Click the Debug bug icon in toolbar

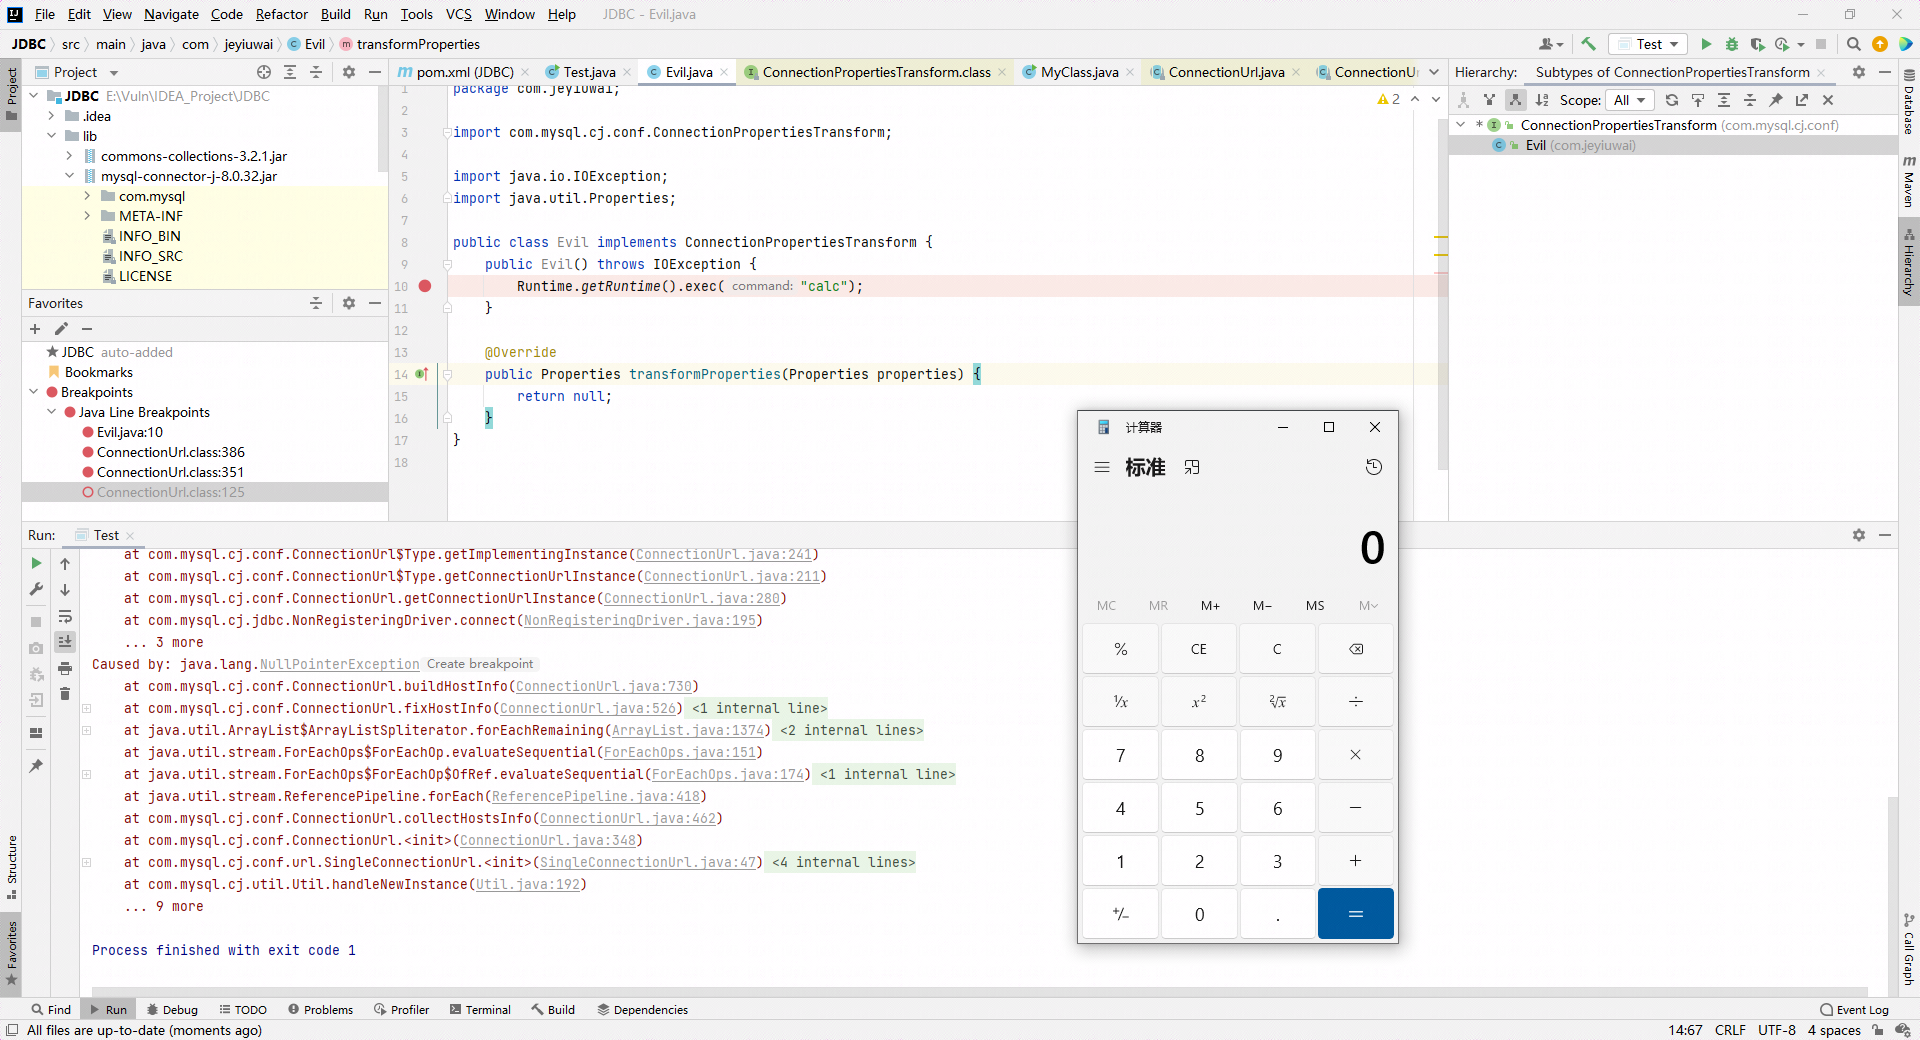tap(1732, 44)
